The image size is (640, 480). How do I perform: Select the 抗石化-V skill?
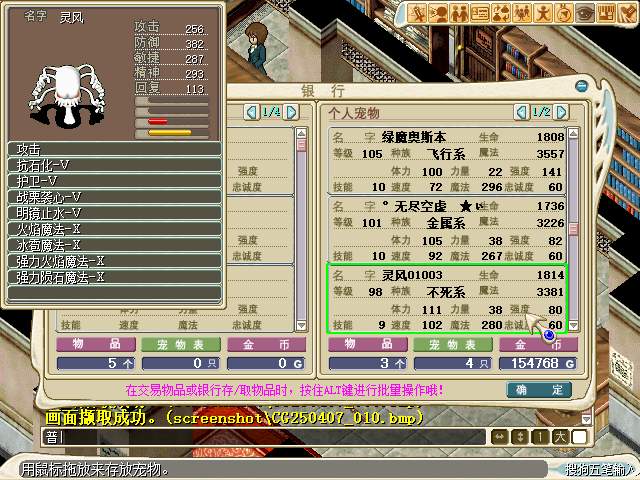(114, 165)
